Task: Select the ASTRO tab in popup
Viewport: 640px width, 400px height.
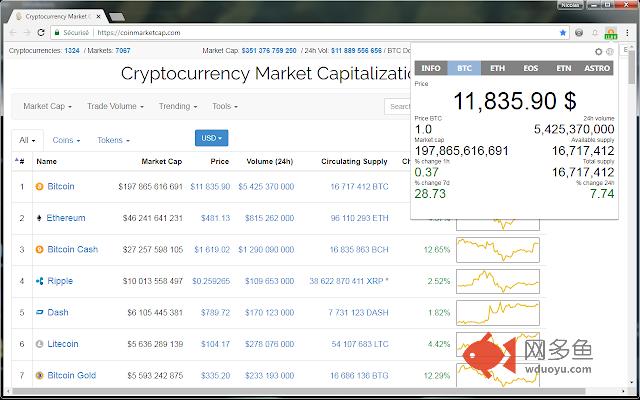Action: (x=597, y=68)
